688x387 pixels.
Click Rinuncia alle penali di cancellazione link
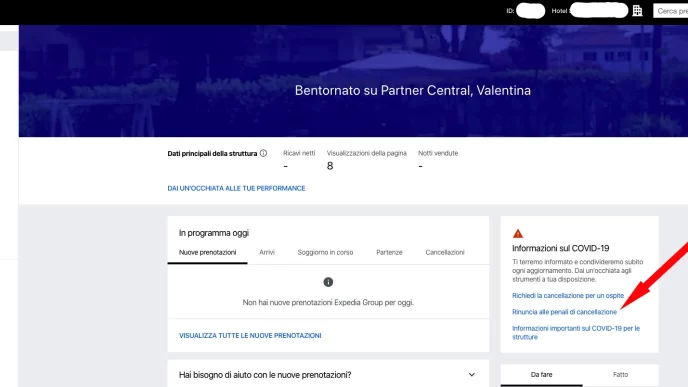pos(564,312)
